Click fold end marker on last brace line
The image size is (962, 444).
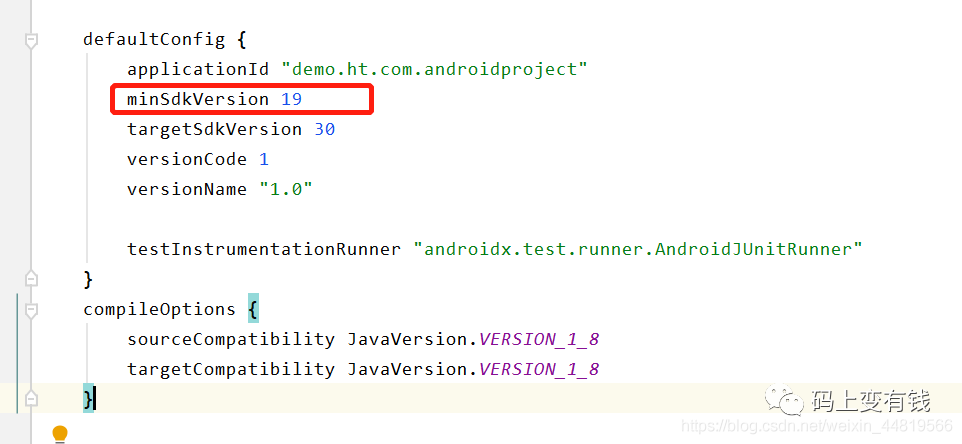31,400
